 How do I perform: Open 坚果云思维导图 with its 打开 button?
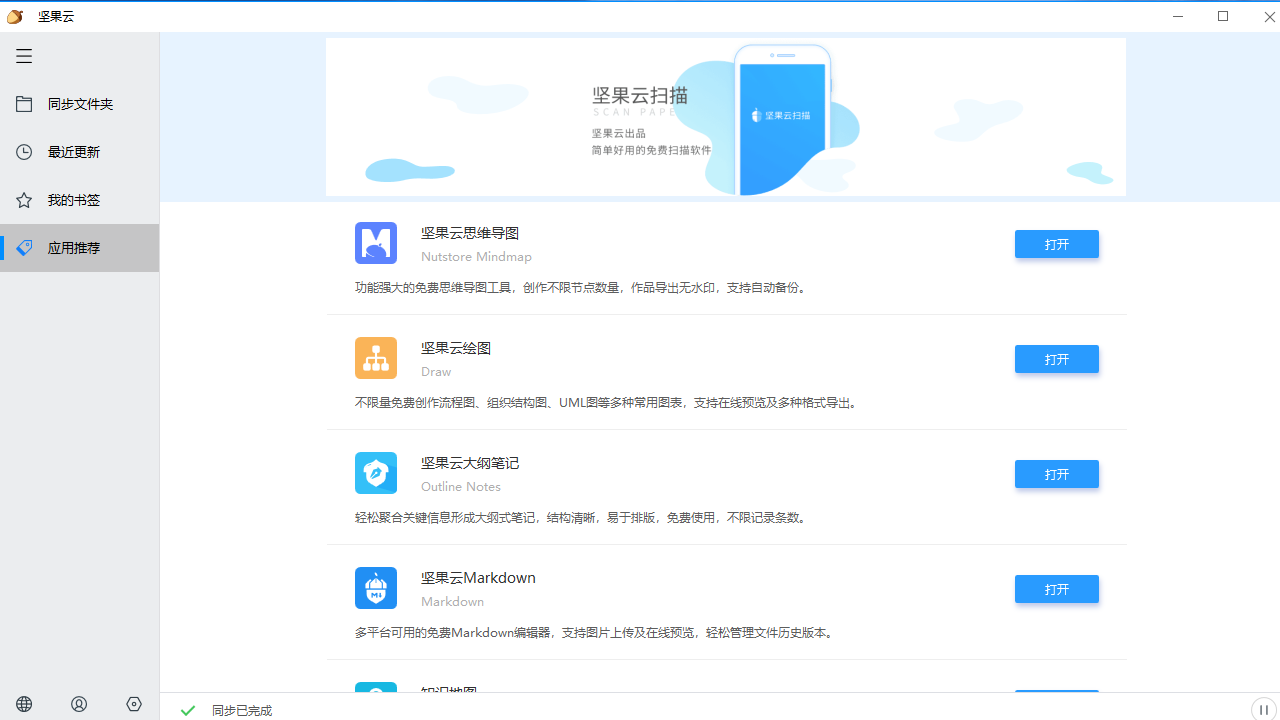(1056, 244)
